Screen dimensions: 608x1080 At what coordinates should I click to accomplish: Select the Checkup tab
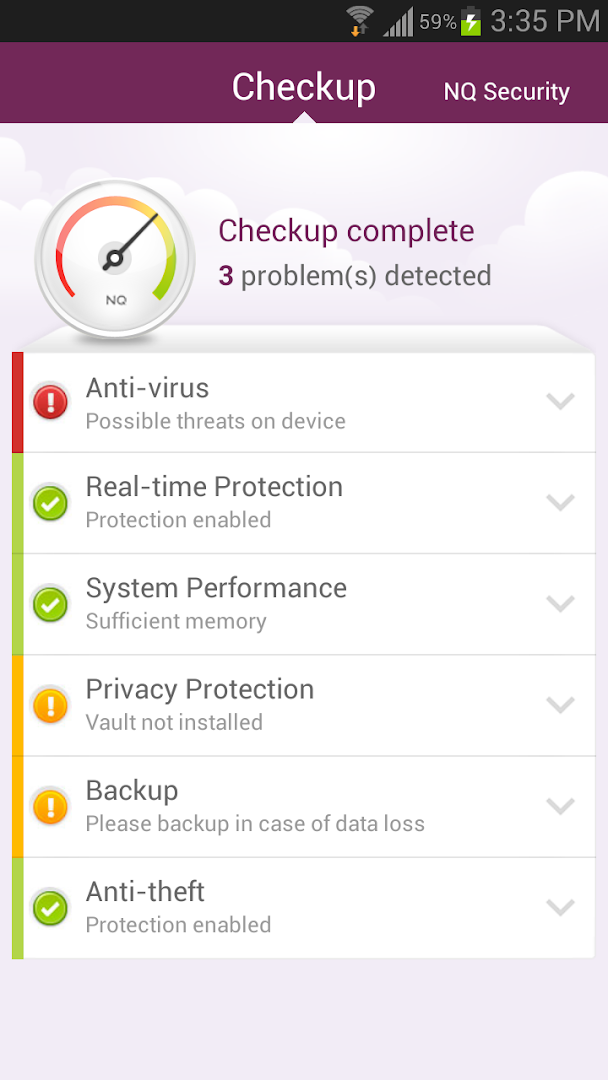tap(304, 88)
